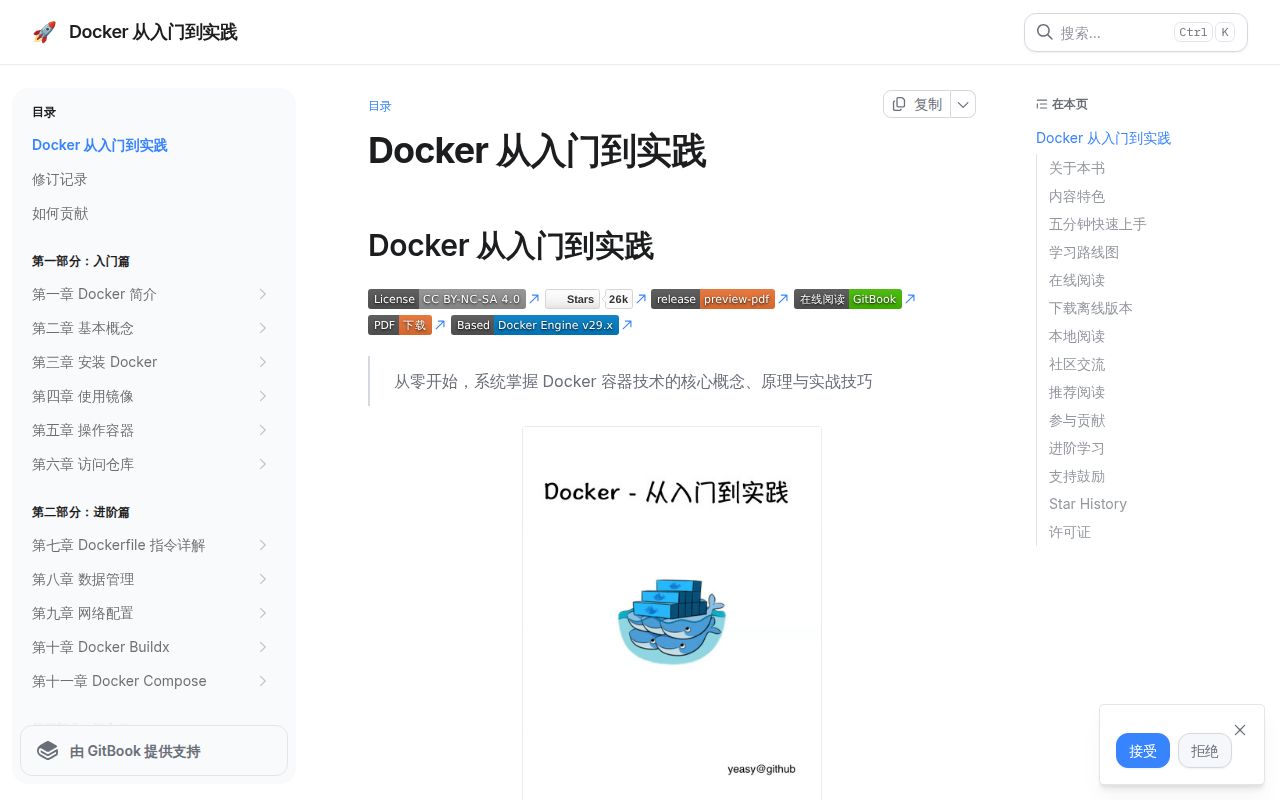Jump to 进阶学习 section
1280x800 pixels.
tap(1077, 448)
